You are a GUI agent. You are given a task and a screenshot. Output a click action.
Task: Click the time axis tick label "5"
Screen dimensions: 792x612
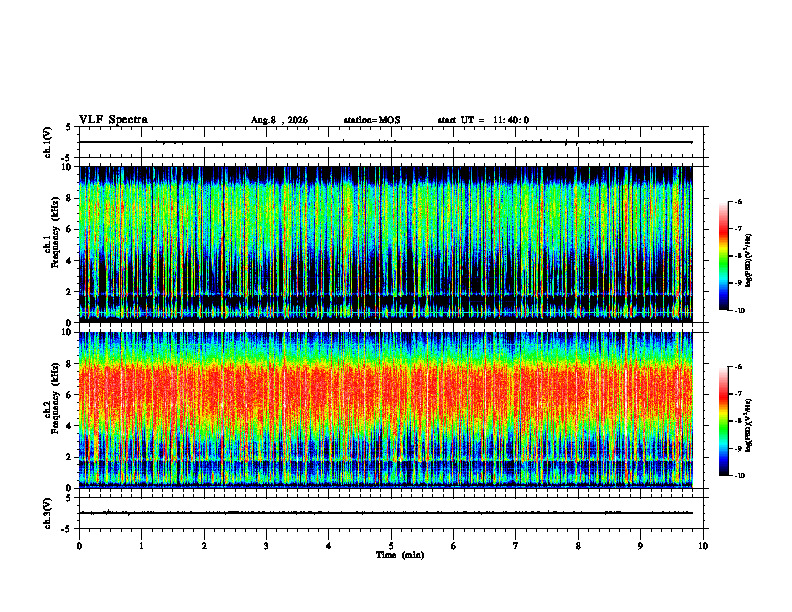tap(391, 546)
